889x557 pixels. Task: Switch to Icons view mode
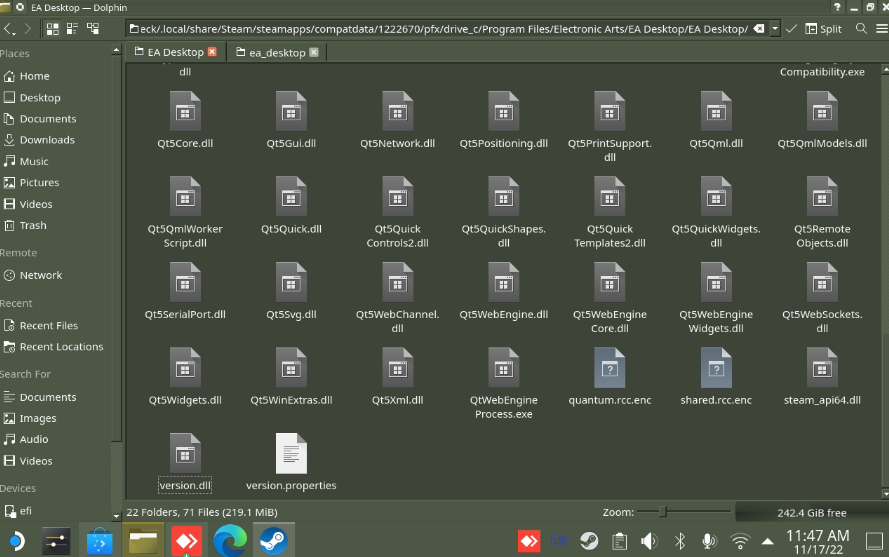52,29
